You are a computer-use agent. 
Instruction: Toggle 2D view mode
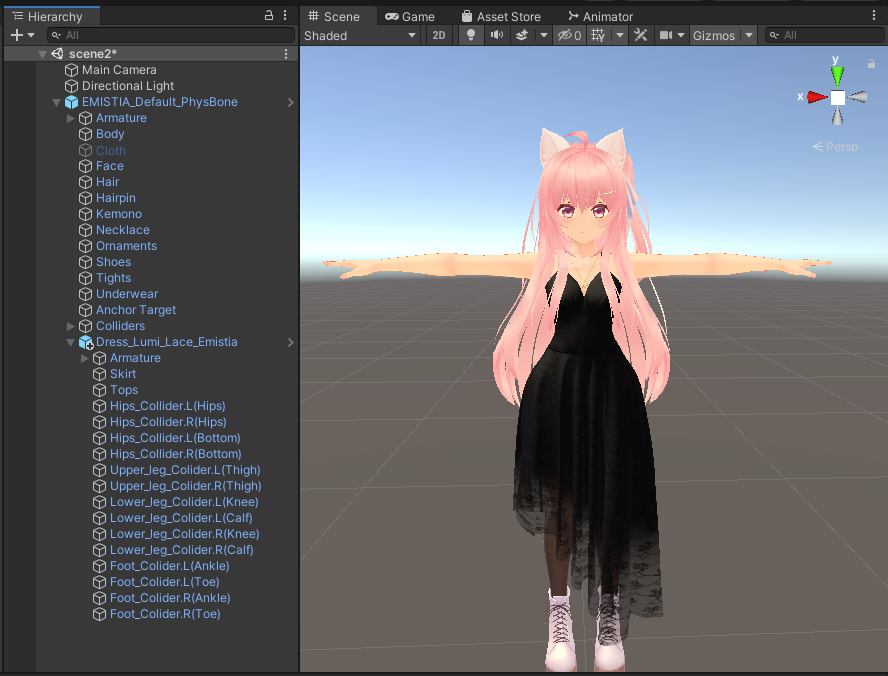(439, 35)
